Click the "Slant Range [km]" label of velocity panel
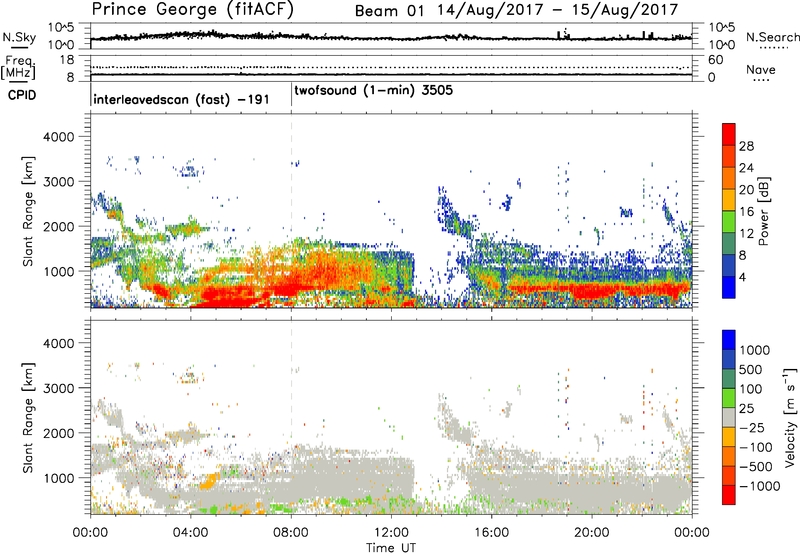Image resolution: width=800 pixels, height=554 pixels. [x=28, y=418]
